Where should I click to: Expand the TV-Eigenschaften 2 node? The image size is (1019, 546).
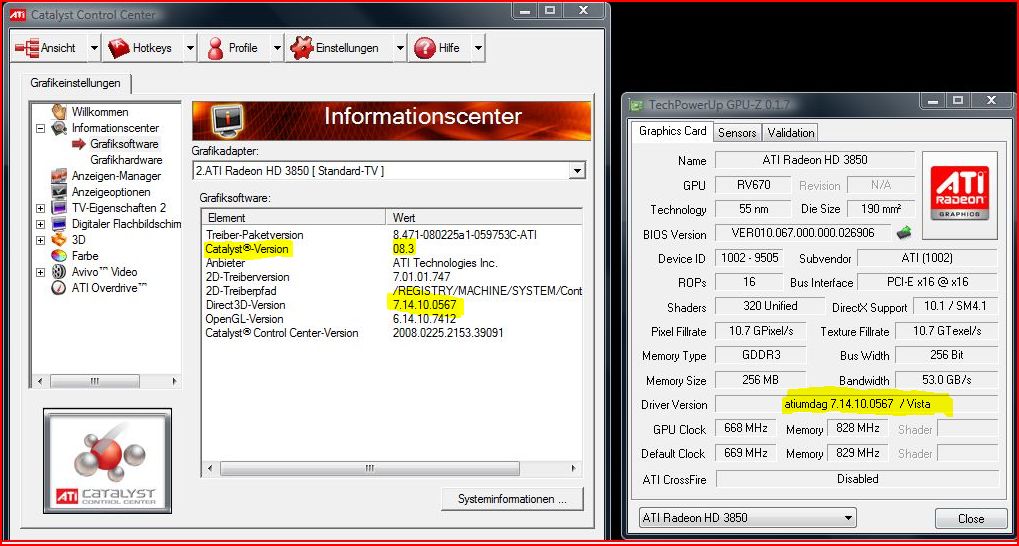coord(40,209)
